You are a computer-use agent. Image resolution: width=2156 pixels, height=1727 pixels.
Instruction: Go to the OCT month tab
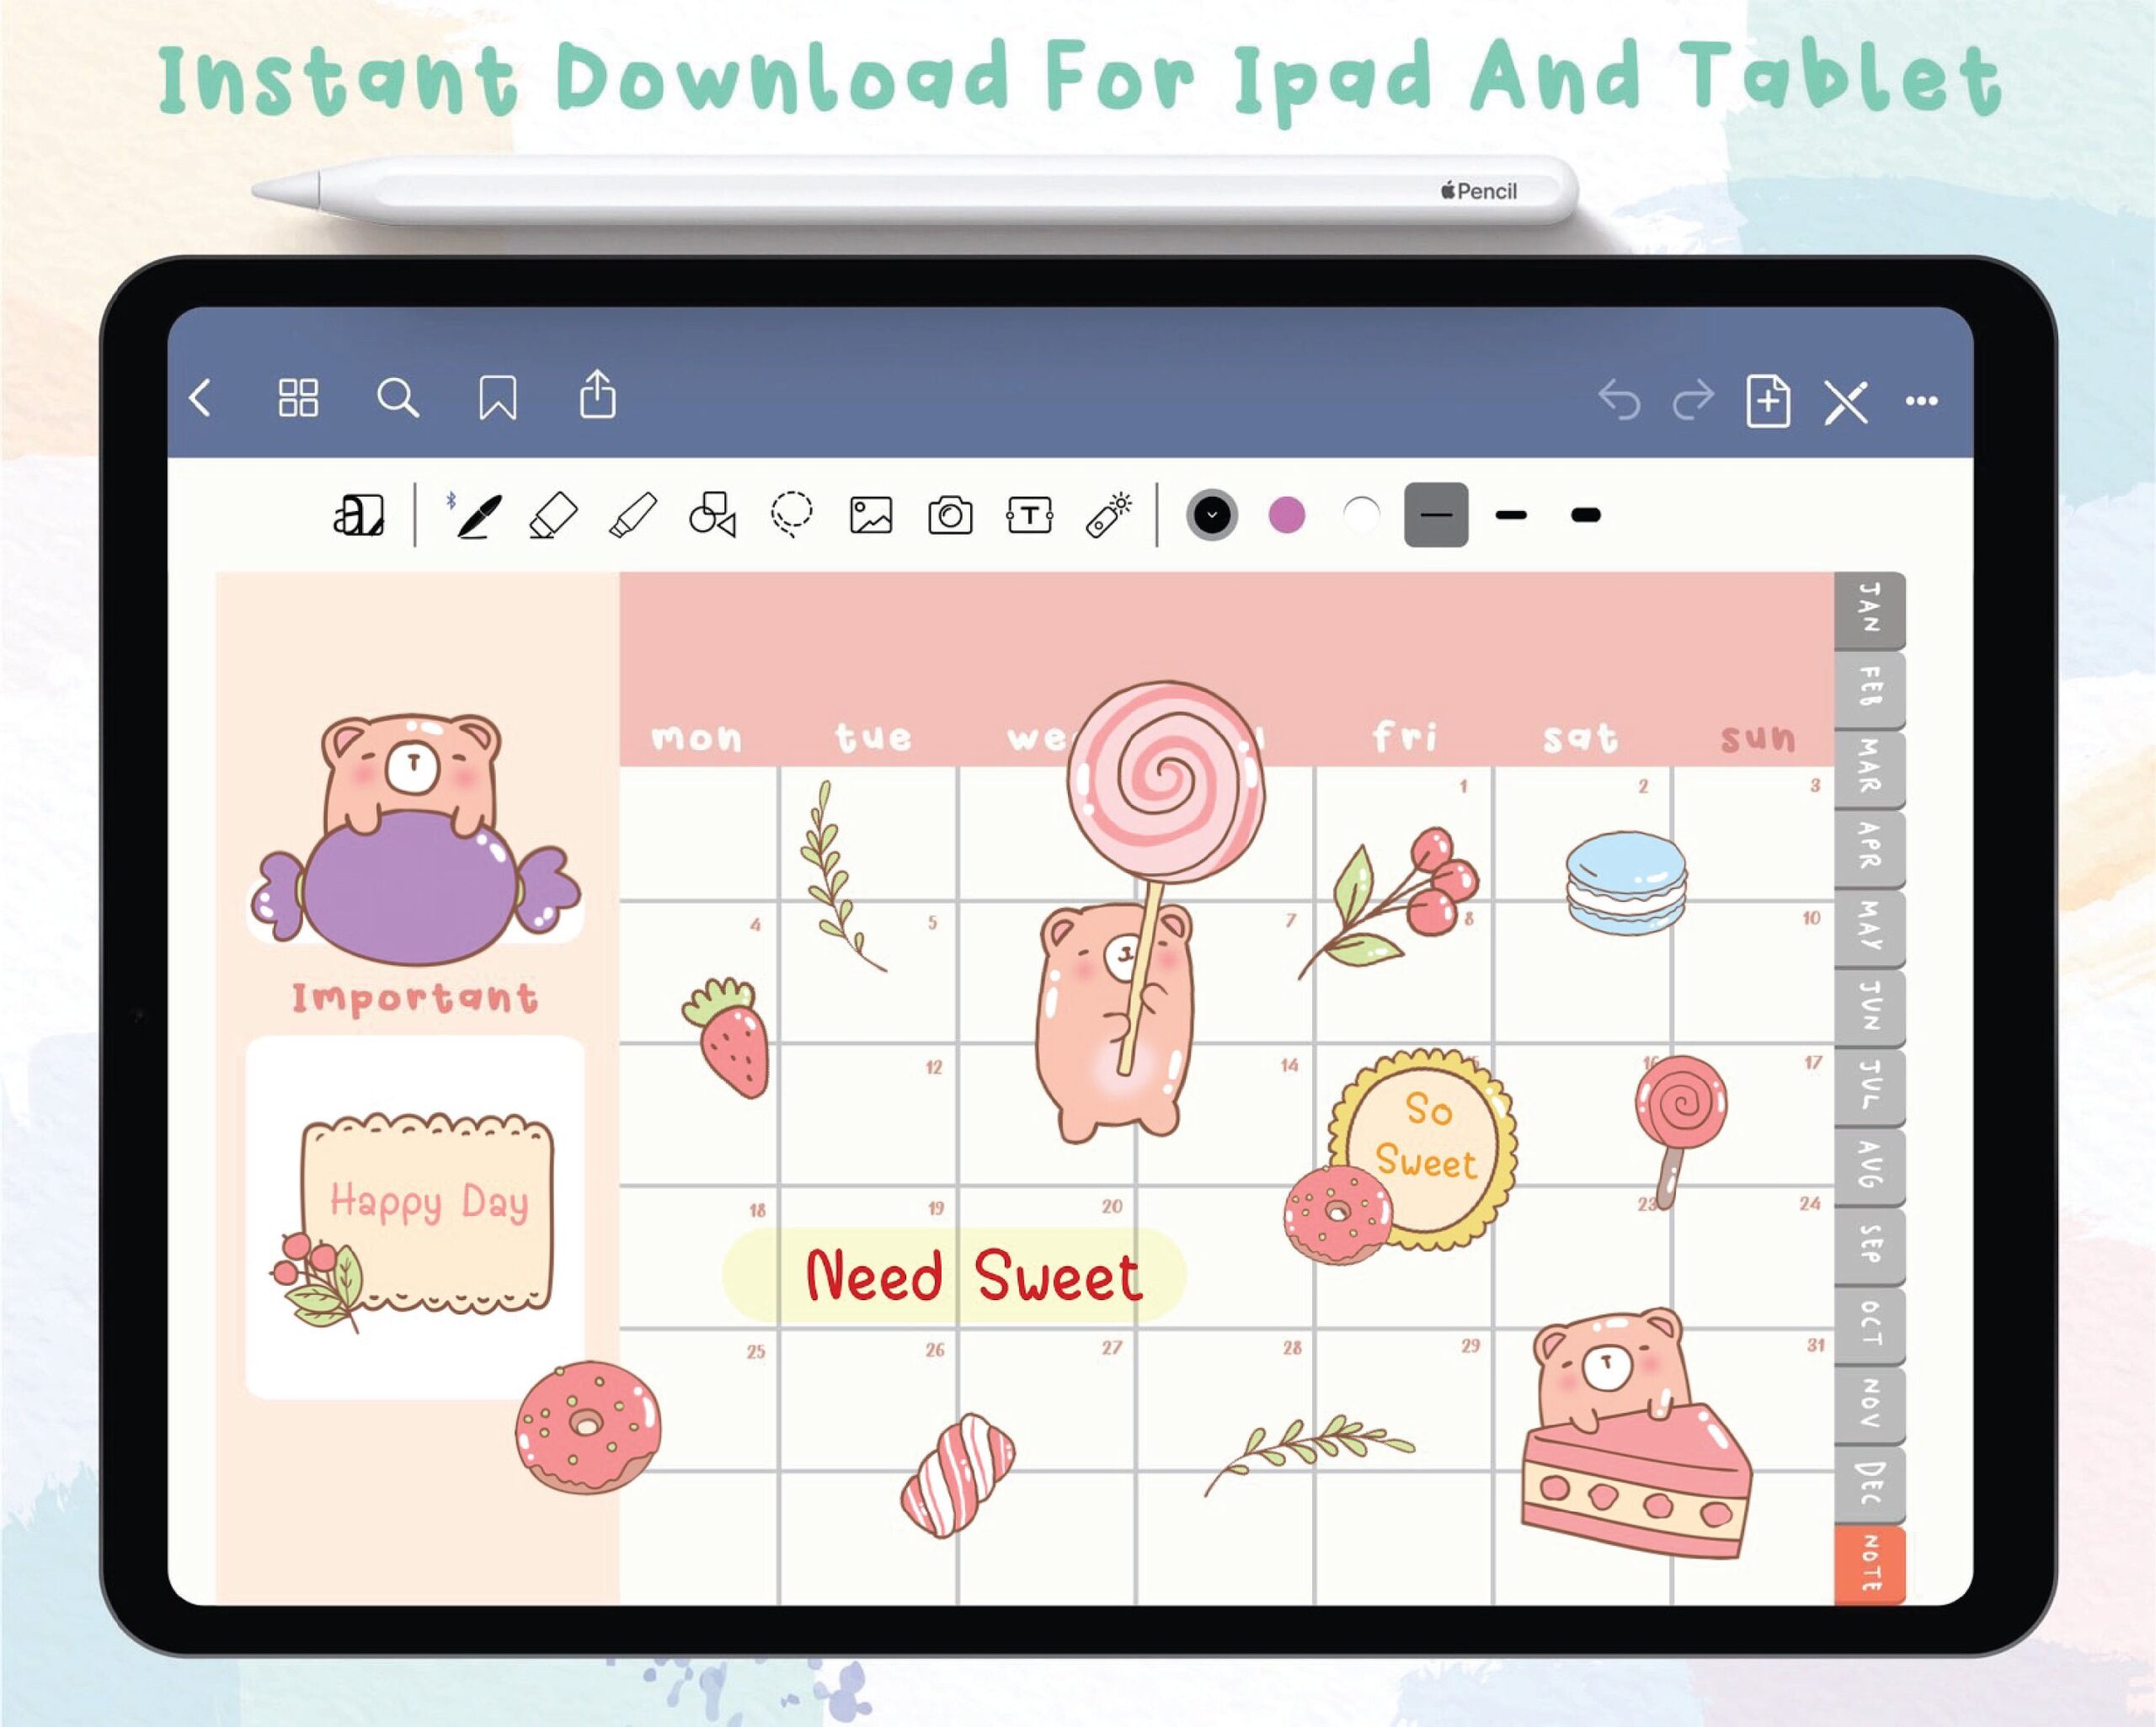tap(1869, 1325)
